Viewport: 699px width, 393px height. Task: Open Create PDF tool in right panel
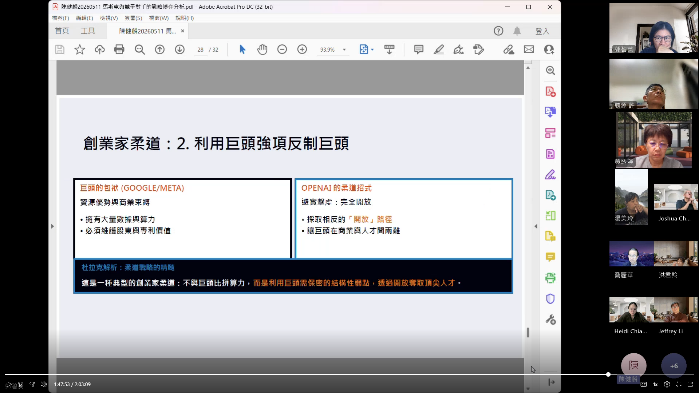point(550,91)
